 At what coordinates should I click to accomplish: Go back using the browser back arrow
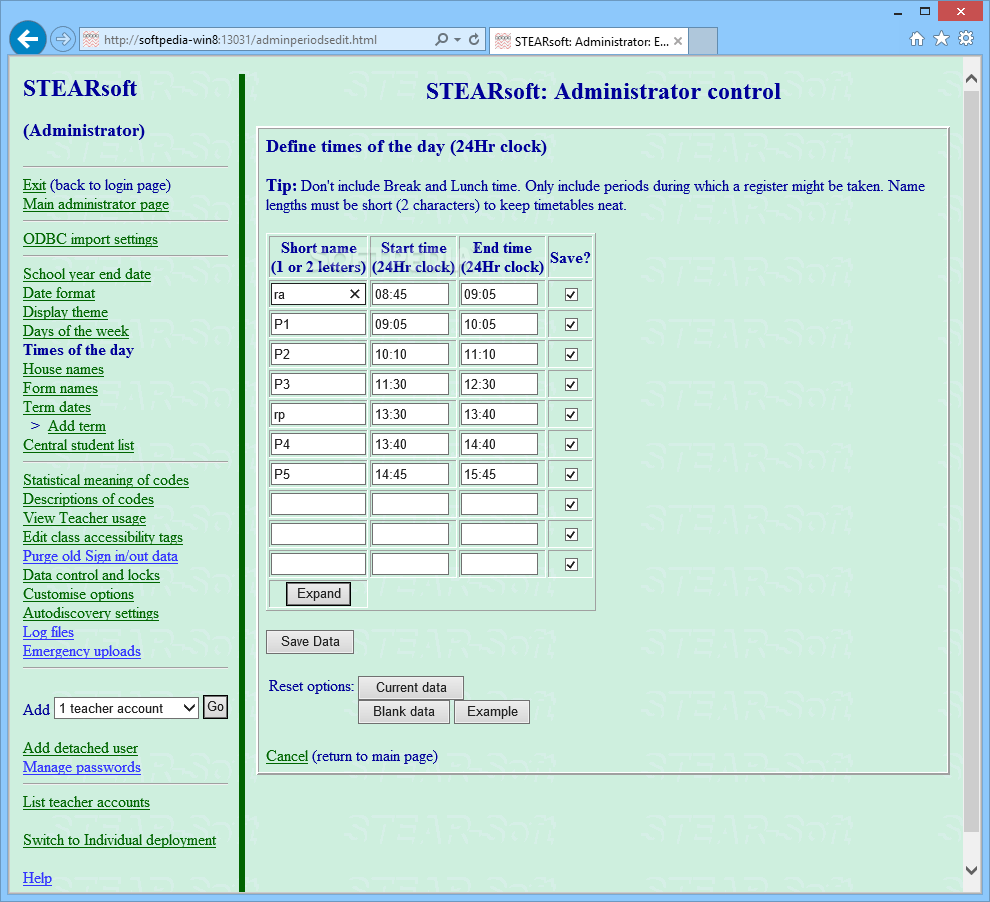point(28,39)
